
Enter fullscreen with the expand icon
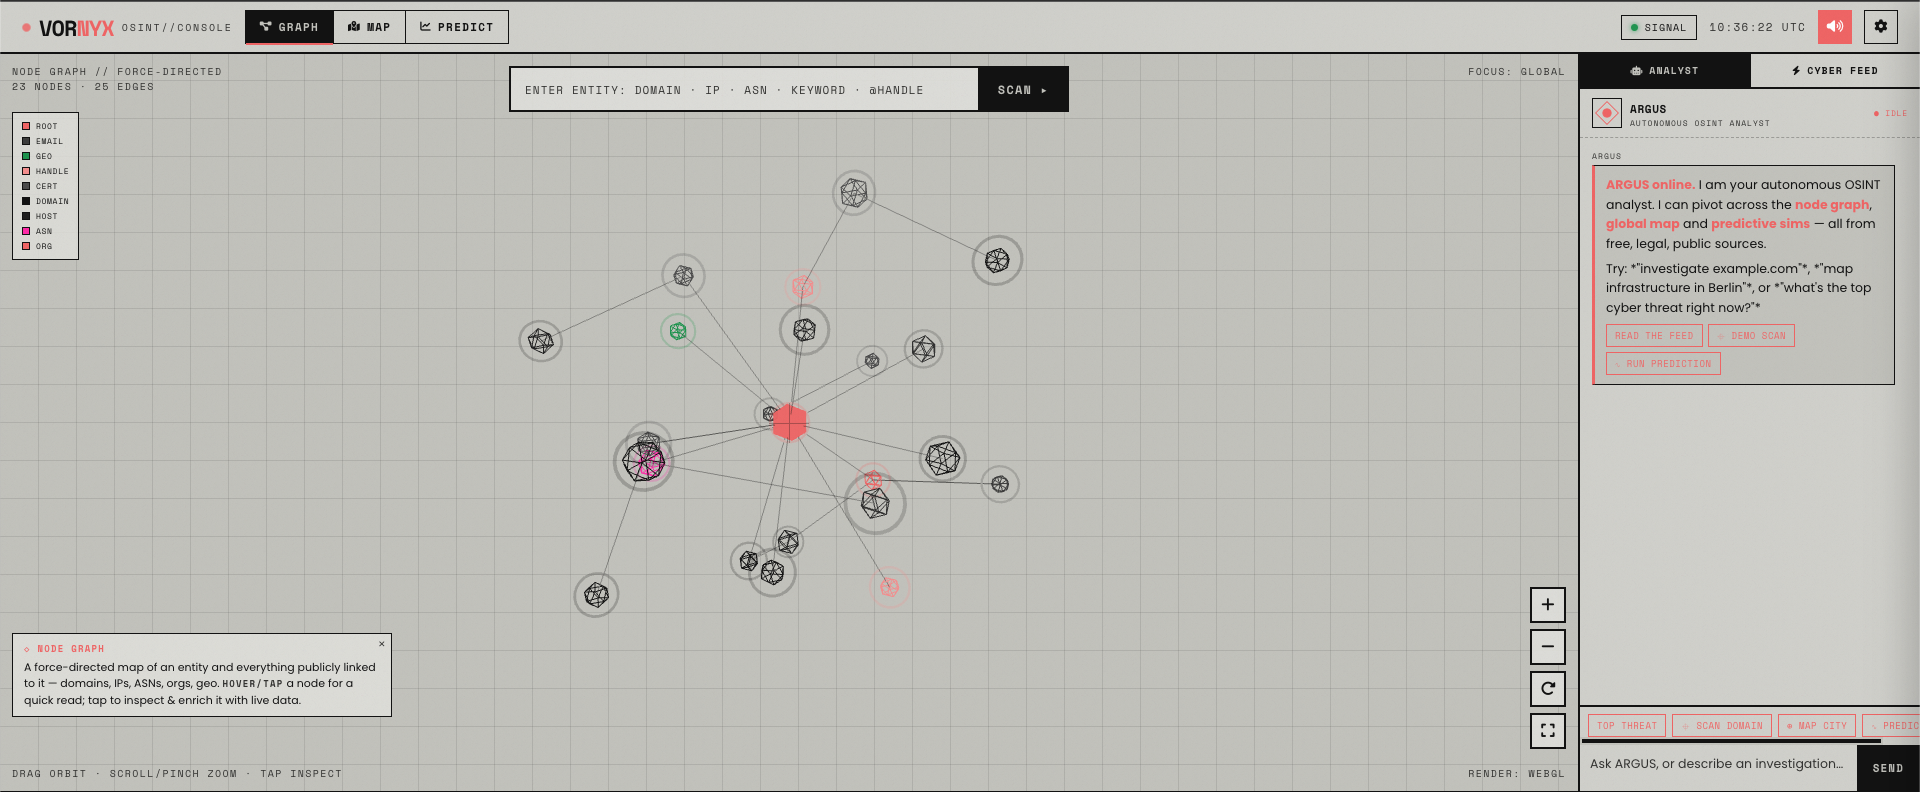pyautogui.click(x=1548, y=731)
